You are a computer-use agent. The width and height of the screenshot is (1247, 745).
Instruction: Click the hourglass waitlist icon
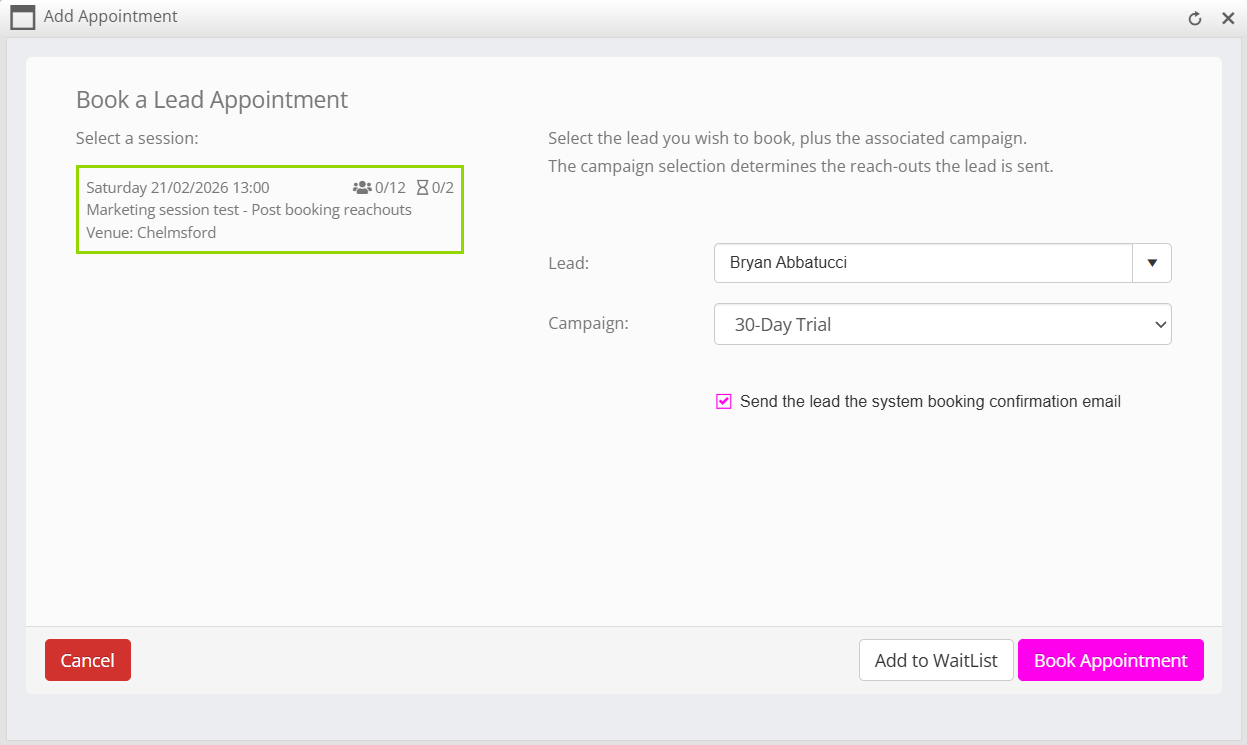click(422, 188)
